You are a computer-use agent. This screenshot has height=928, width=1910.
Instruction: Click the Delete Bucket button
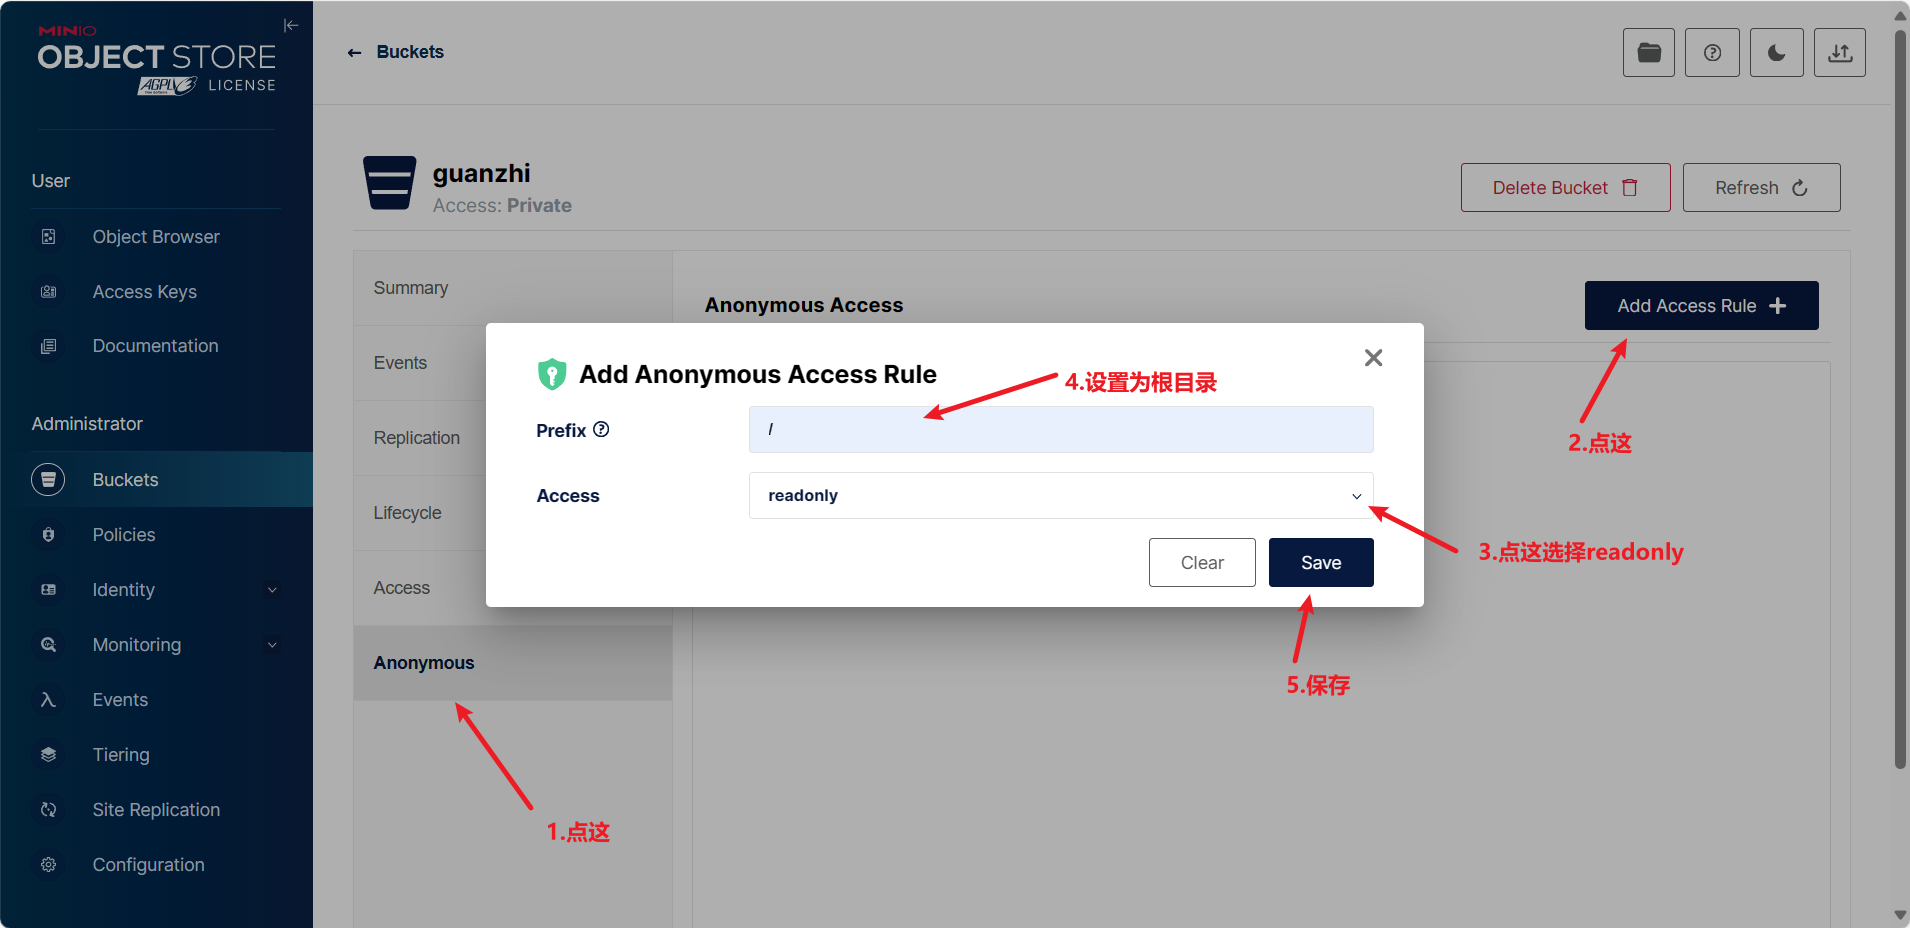(1564, 188)
